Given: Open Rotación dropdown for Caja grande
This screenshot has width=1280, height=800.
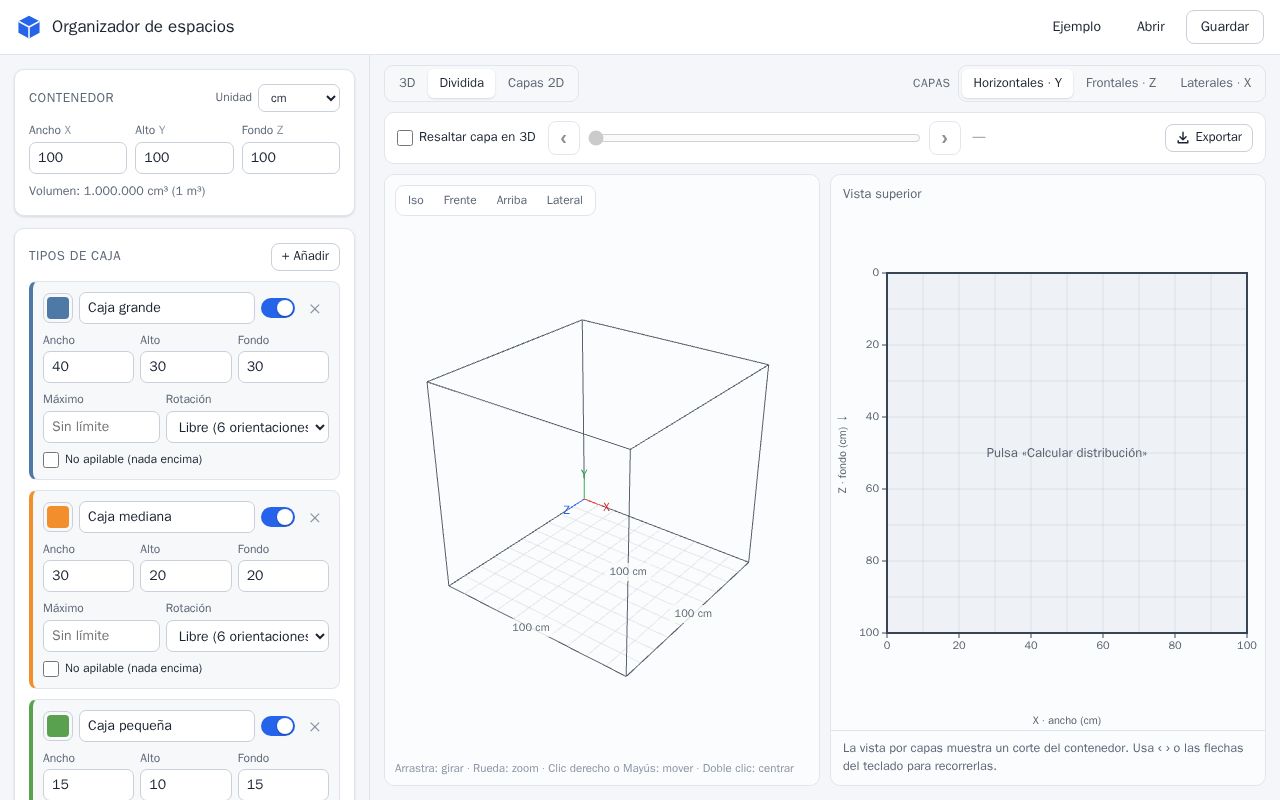Looking at the screenshot, I should (247, 427).
